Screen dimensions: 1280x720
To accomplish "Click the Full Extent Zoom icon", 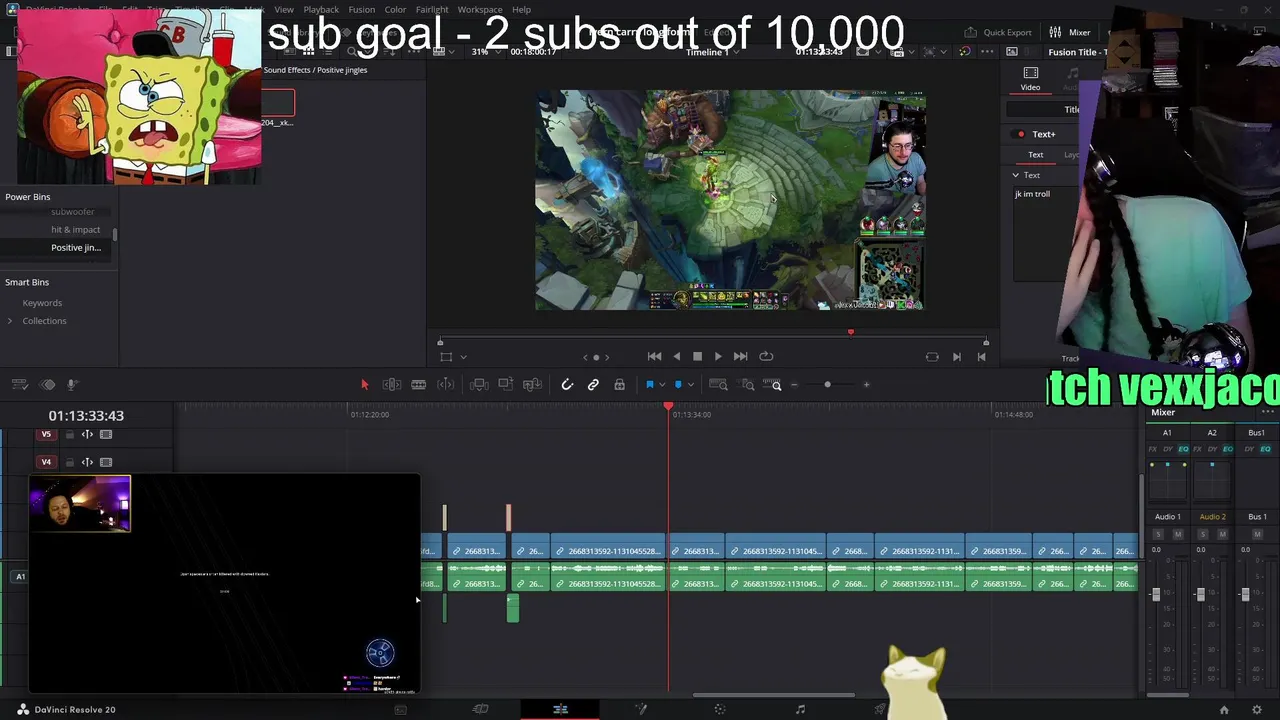I will click(x=718, y=385).
